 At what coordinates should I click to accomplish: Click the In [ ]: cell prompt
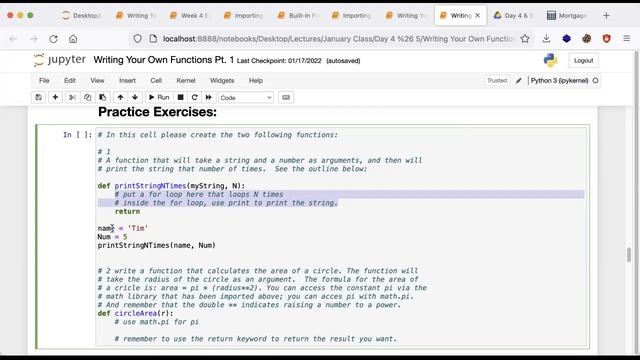tap(78, 135)
